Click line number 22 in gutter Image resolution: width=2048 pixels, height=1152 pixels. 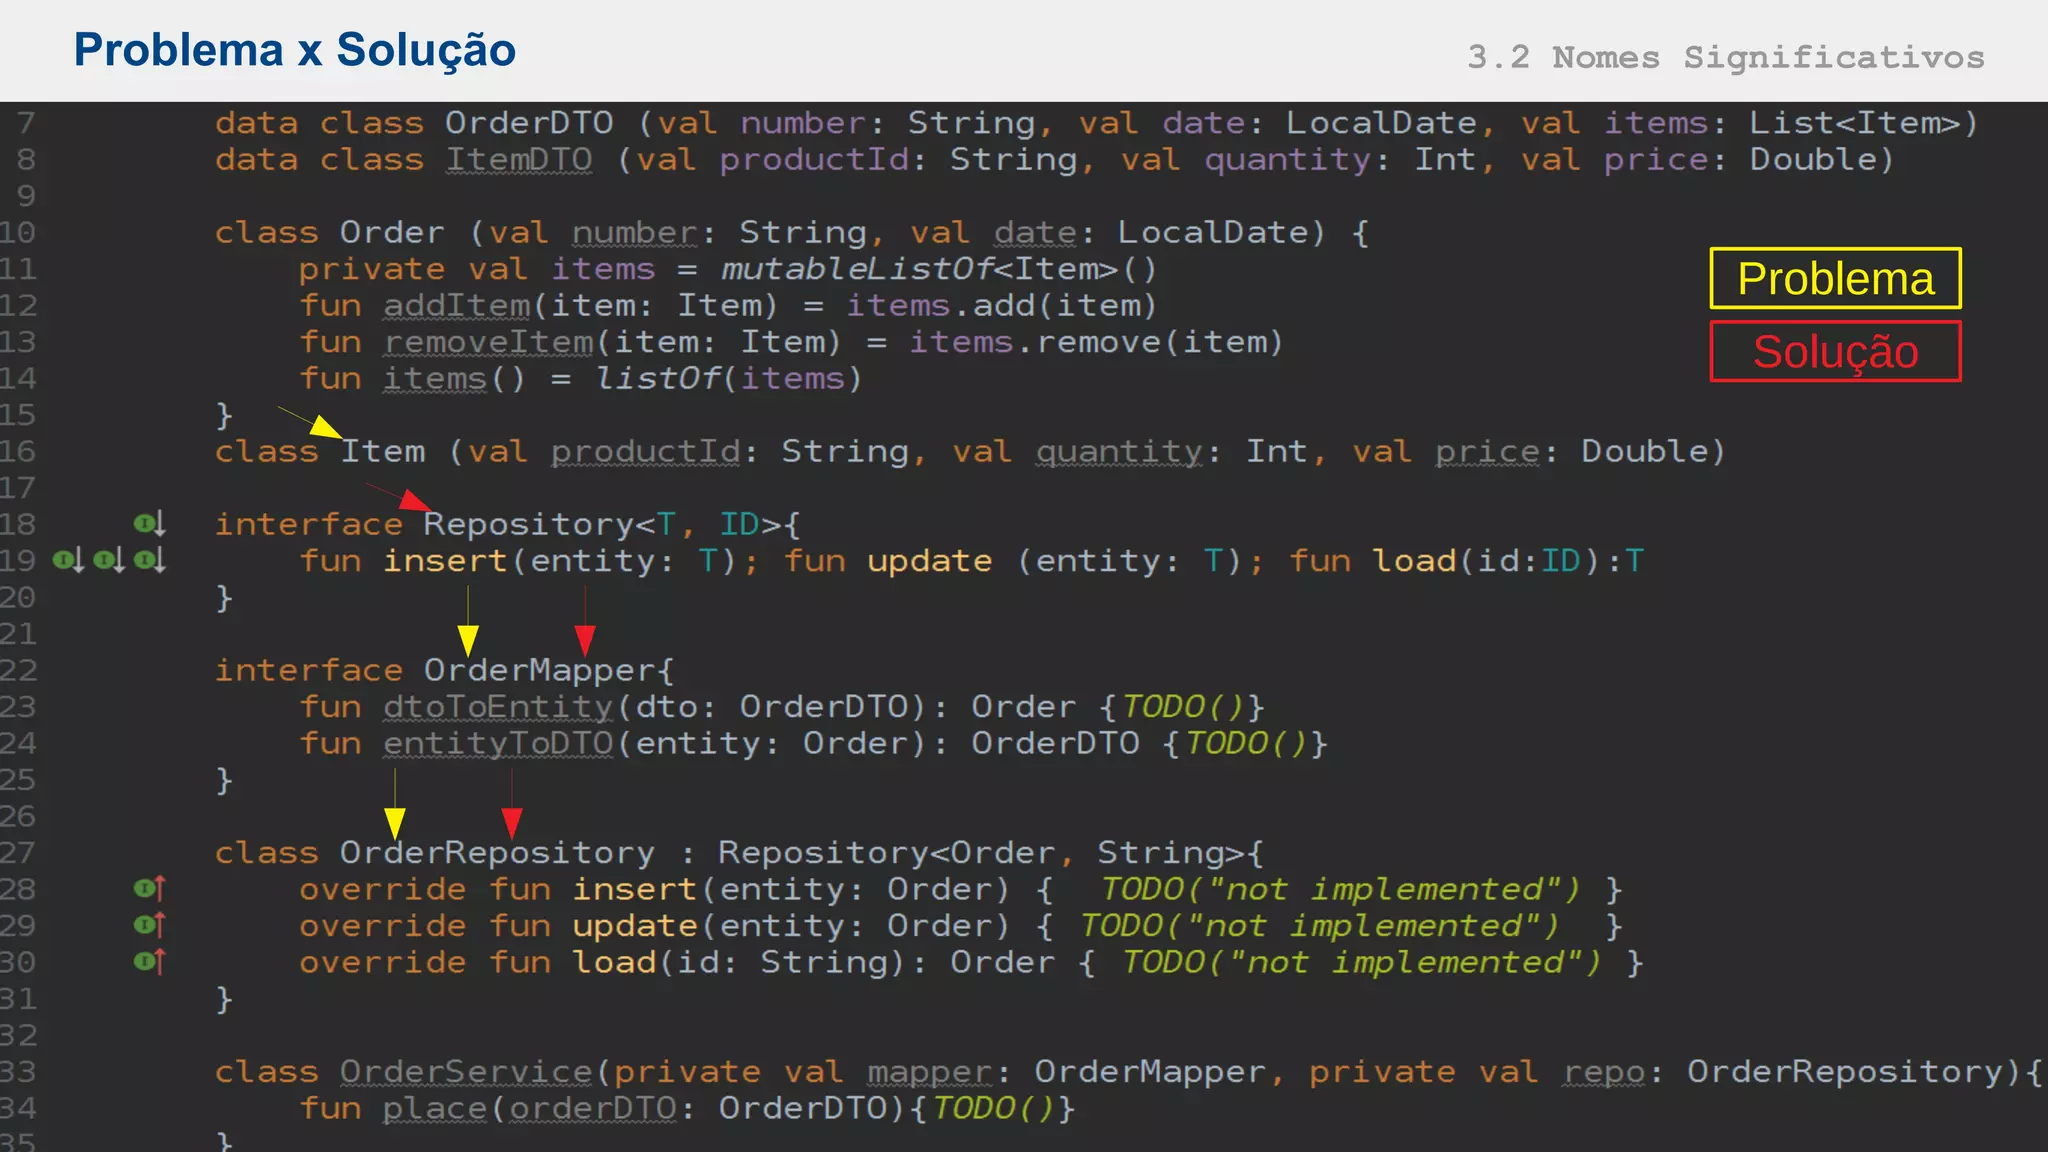click(18, 670)
